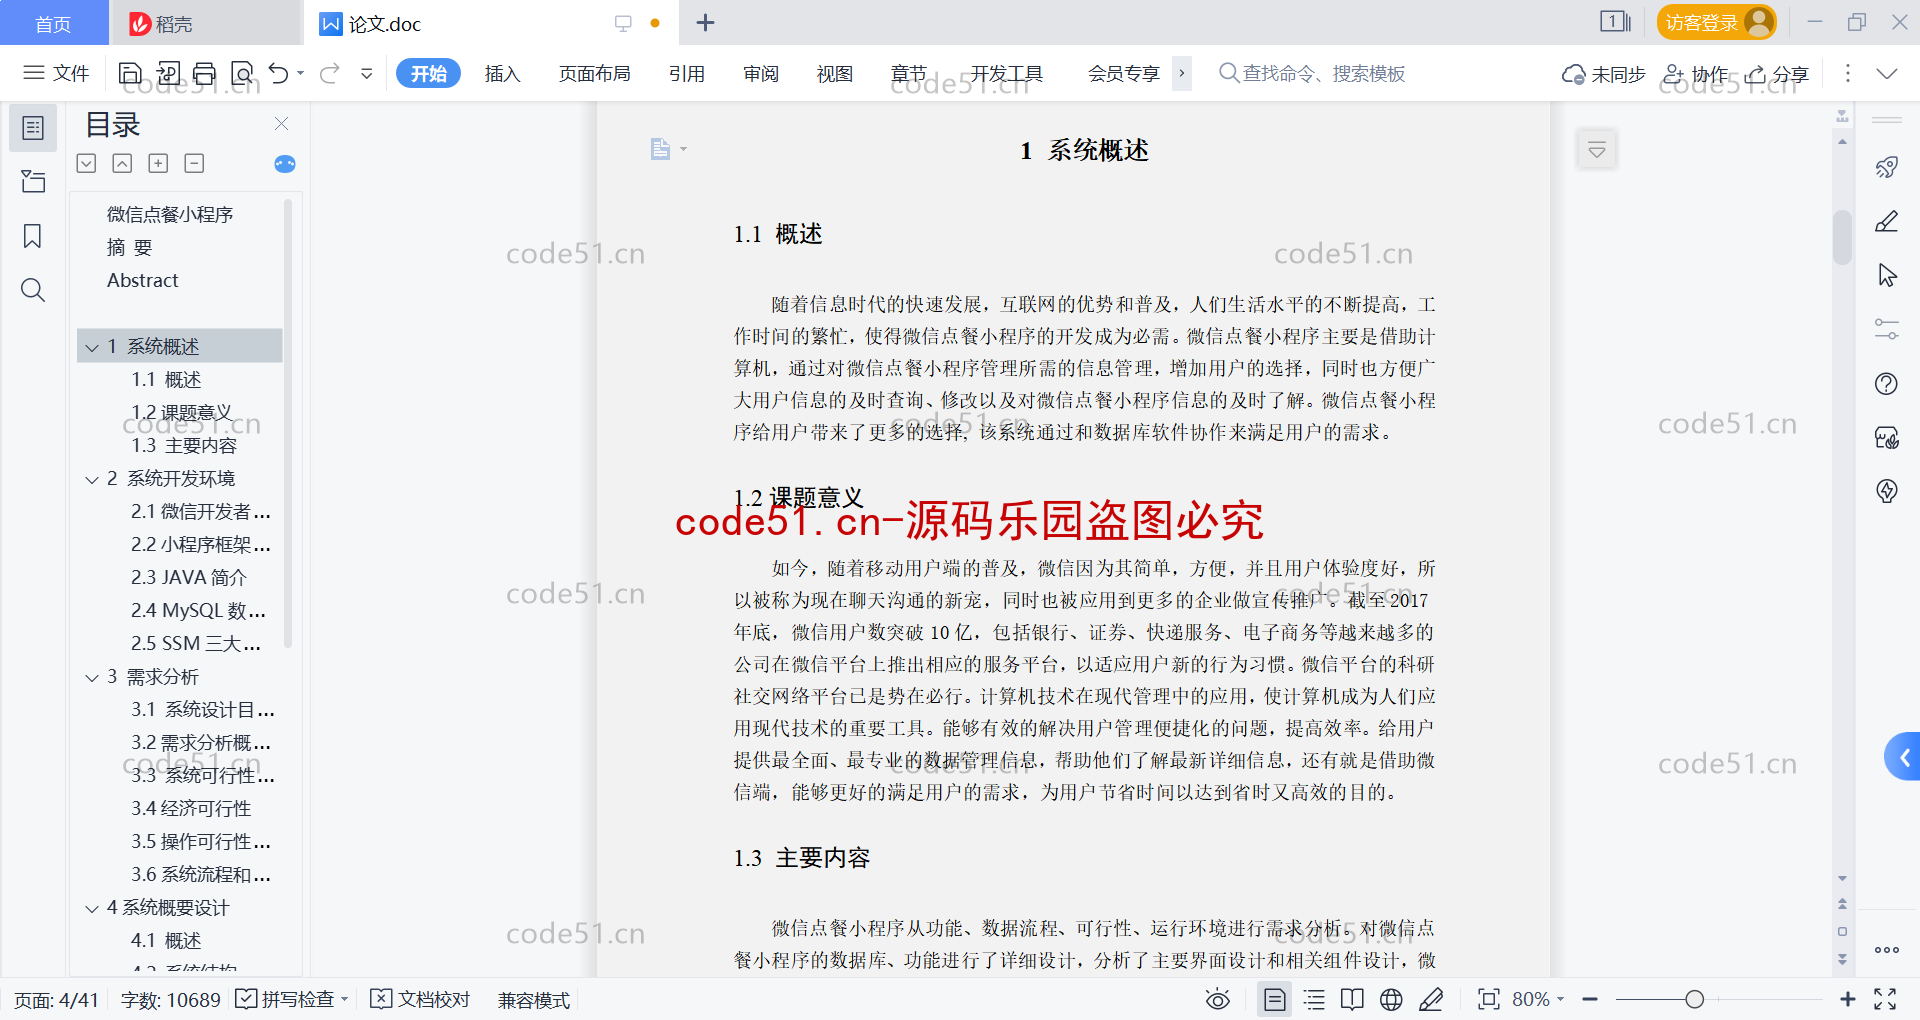Open the help question mark icon
Viewport: 1920px width, 1020px height.
(1887, 384)
